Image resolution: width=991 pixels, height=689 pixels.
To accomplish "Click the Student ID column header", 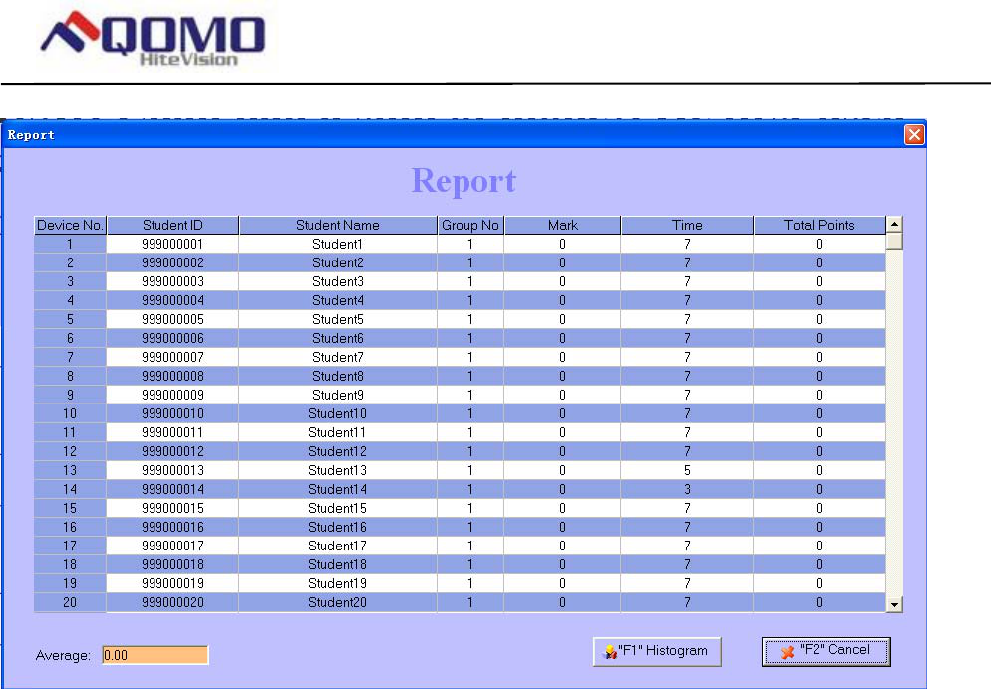I will (173, 225).
